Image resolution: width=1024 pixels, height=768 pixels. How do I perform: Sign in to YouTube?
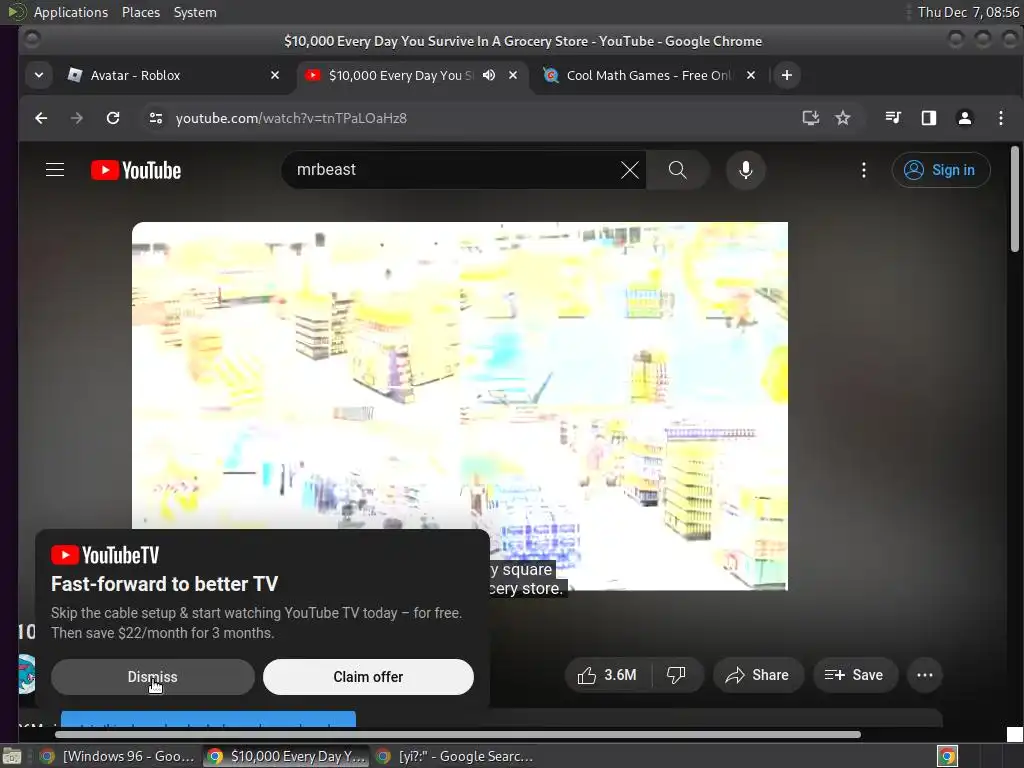click(x=940, y=170)
